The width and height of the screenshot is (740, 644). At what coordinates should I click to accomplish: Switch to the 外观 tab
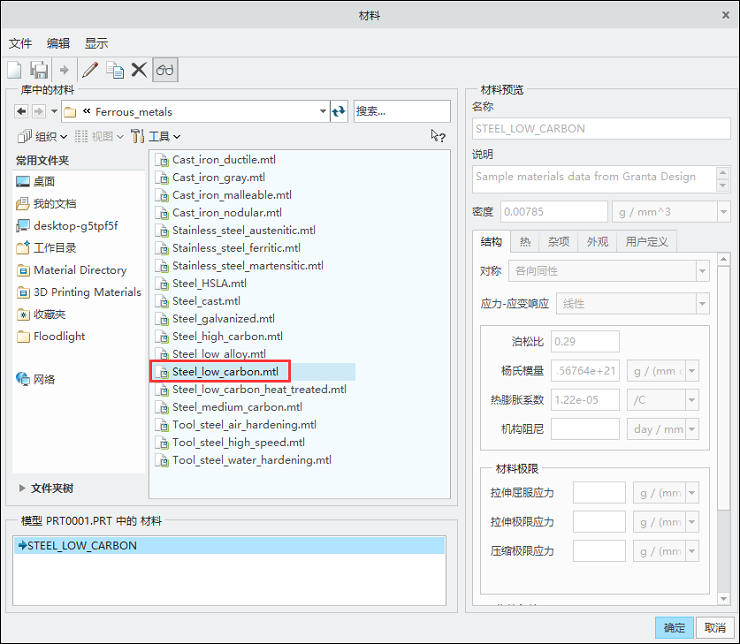click(597, 242)
